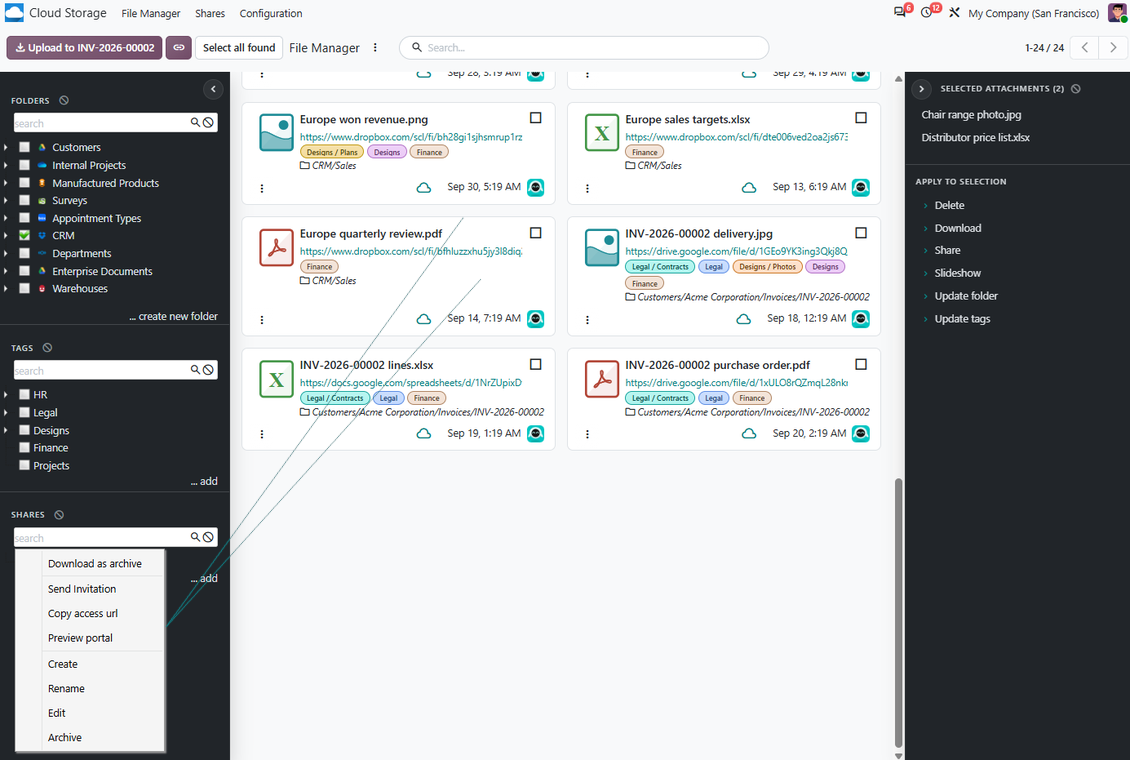Open the Configuration top menu
The image size is (1130, 760).
(271, 13)
